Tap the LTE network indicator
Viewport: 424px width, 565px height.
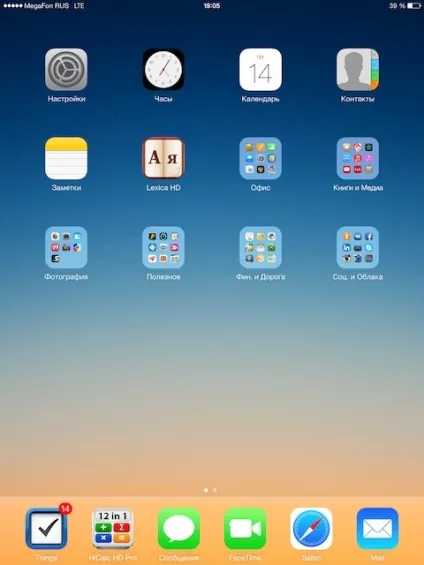[x=79, y=6]
